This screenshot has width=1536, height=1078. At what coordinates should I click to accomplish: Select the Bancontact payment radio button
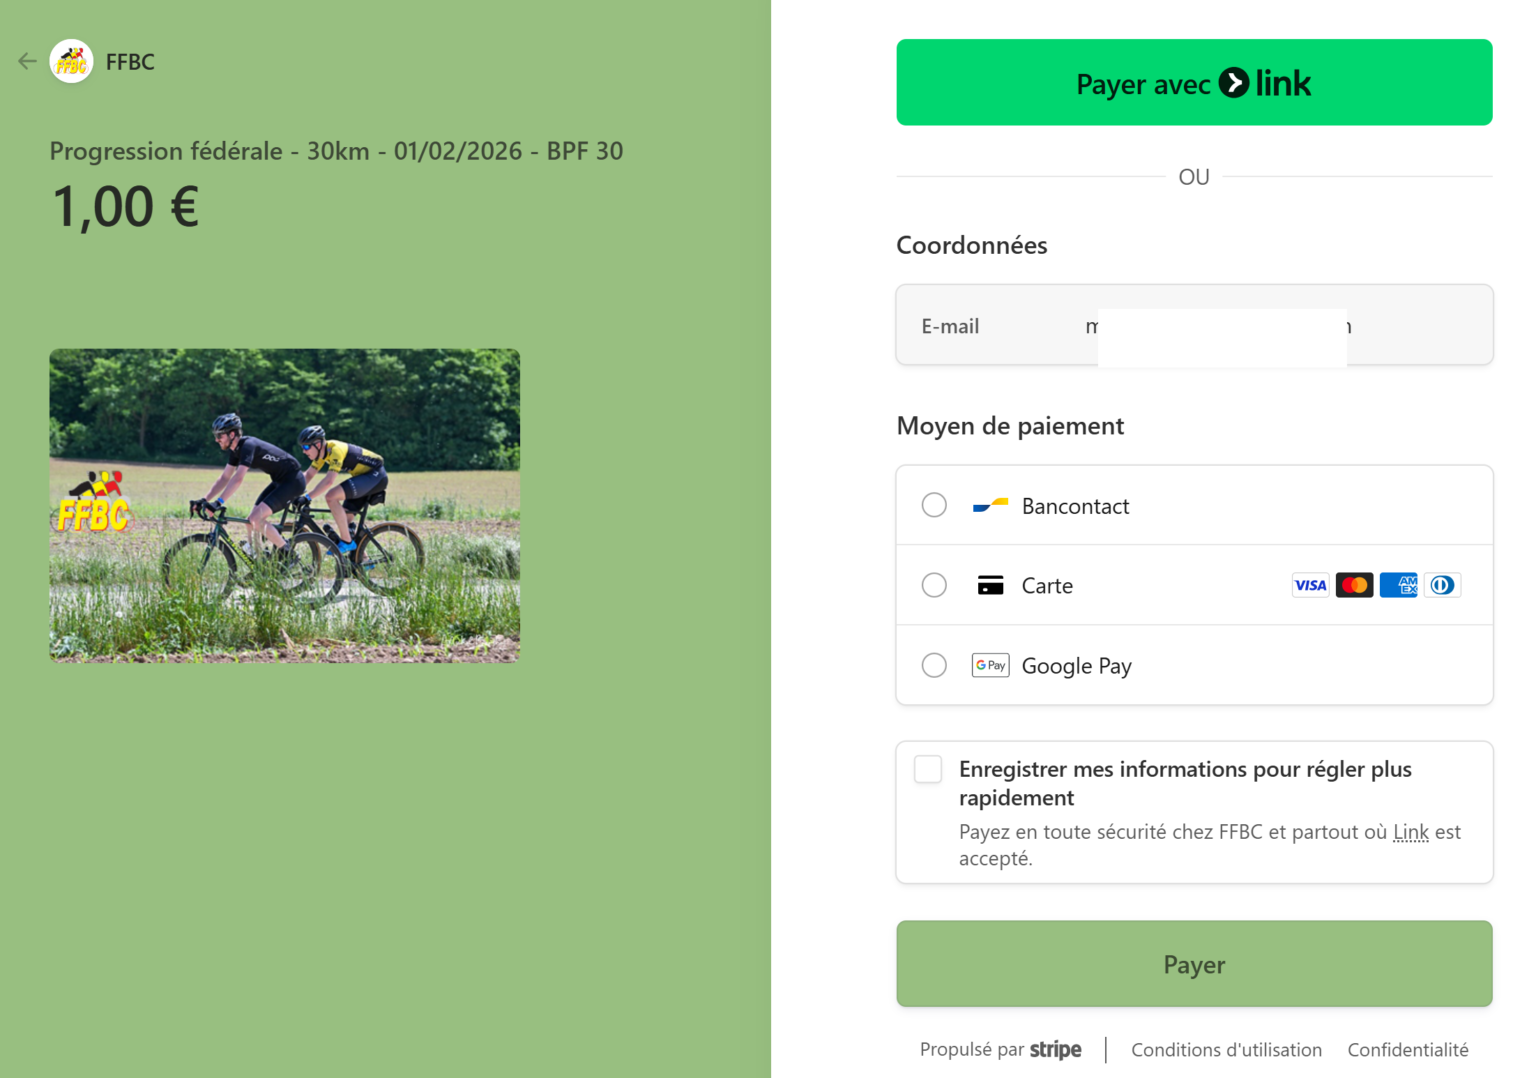tap(934, 505)
